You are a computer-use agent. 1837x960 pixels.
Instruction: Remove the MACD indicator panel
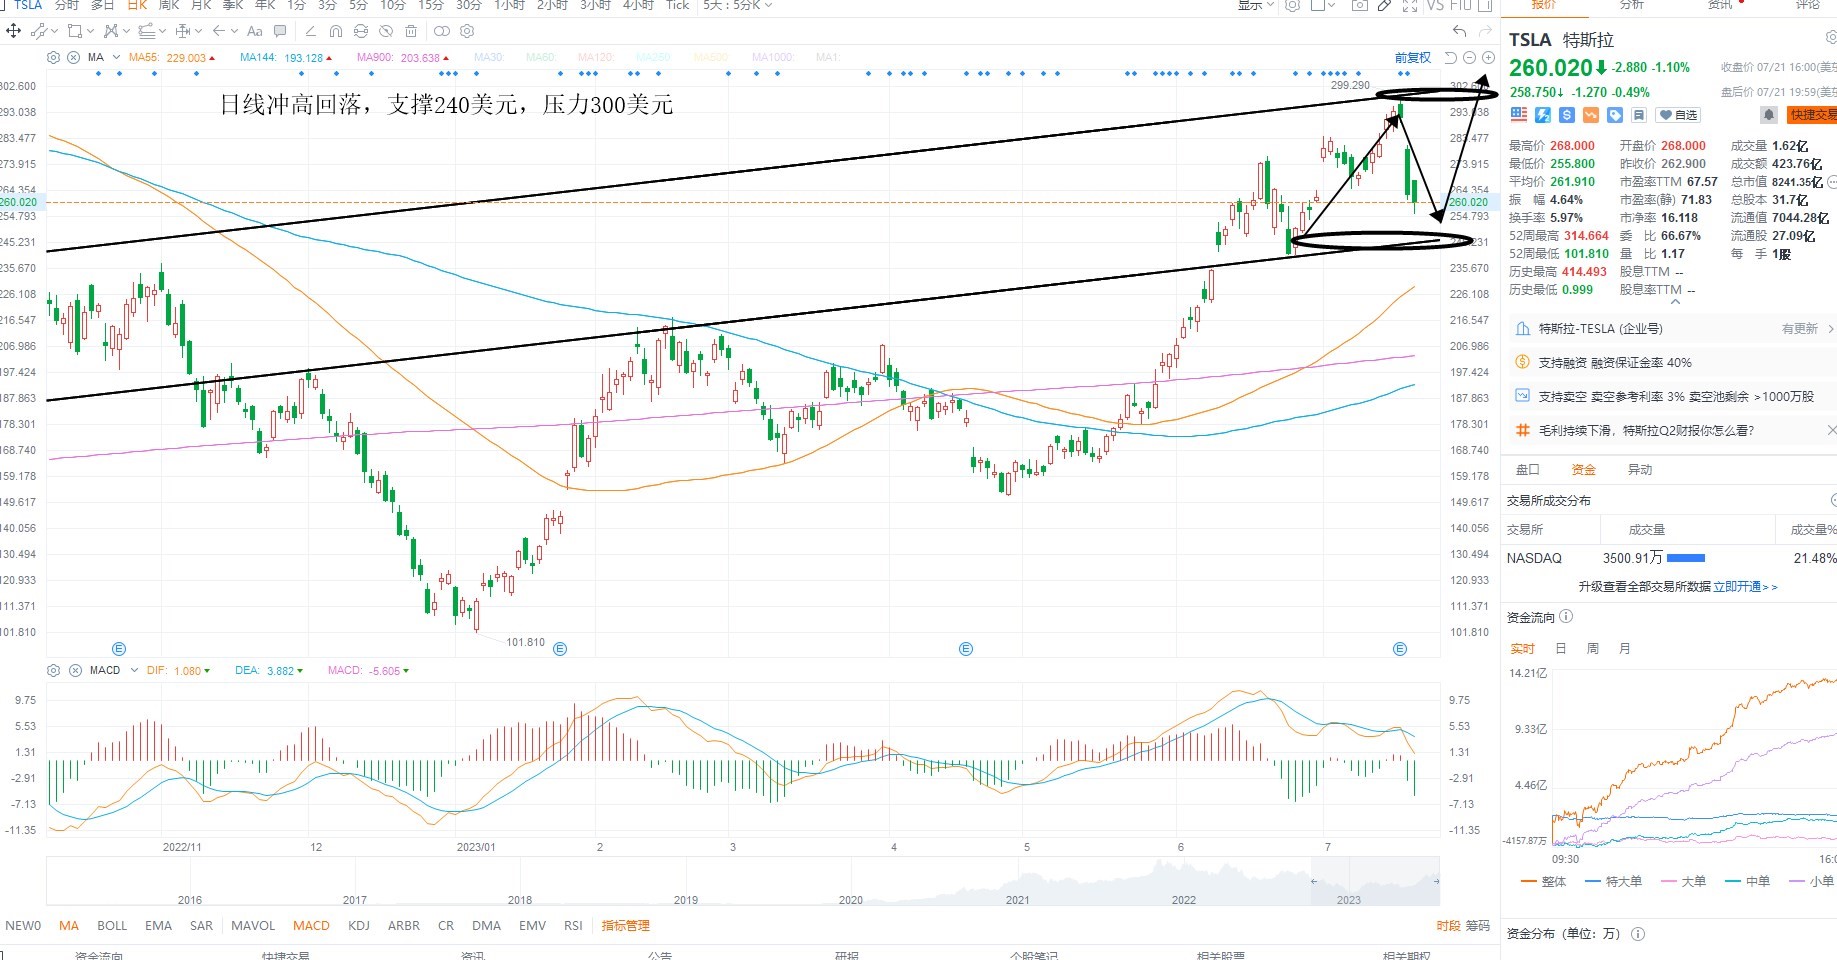coord(75,670)
